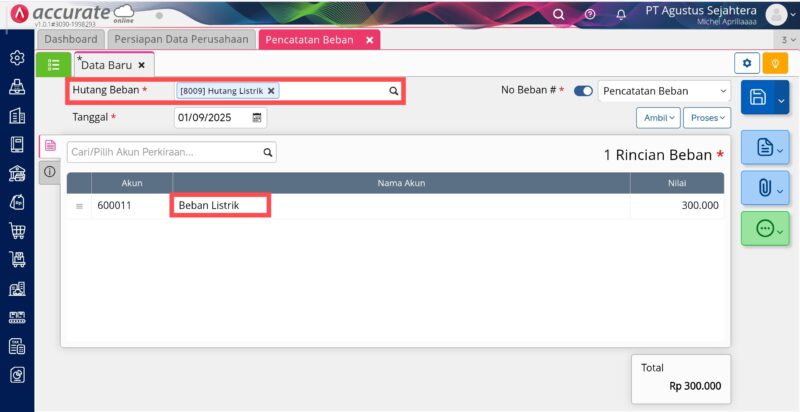800x412 pixels.
Task: Click the blue Save (floppy disk) button
Action: [x=757, y=97]
